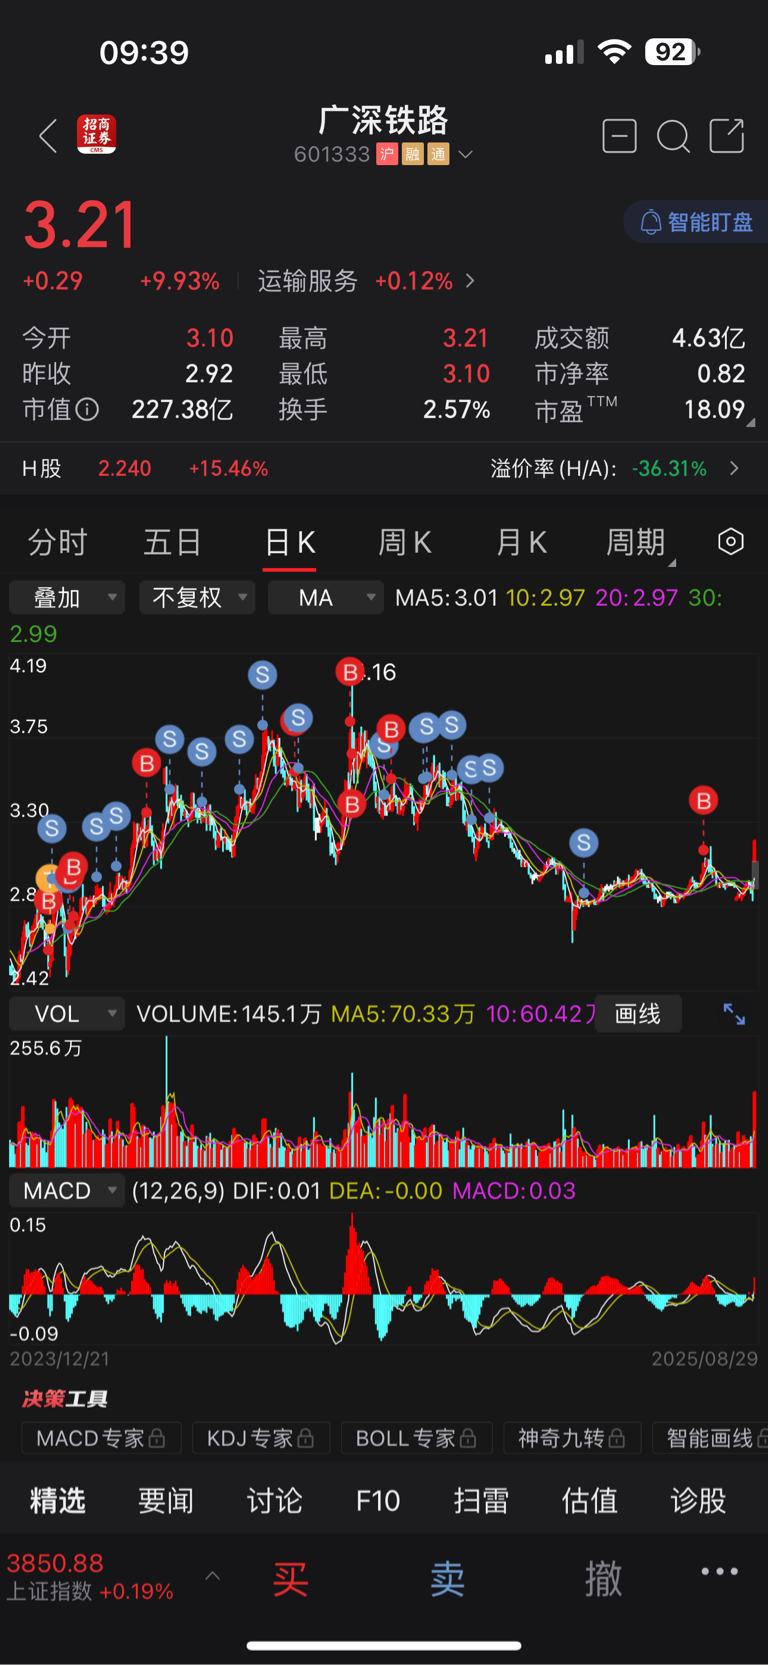The height and width of the screenshot is (1665, 768).
Task: Tap the 撤 cancel order button
Action: point(603,1579)
